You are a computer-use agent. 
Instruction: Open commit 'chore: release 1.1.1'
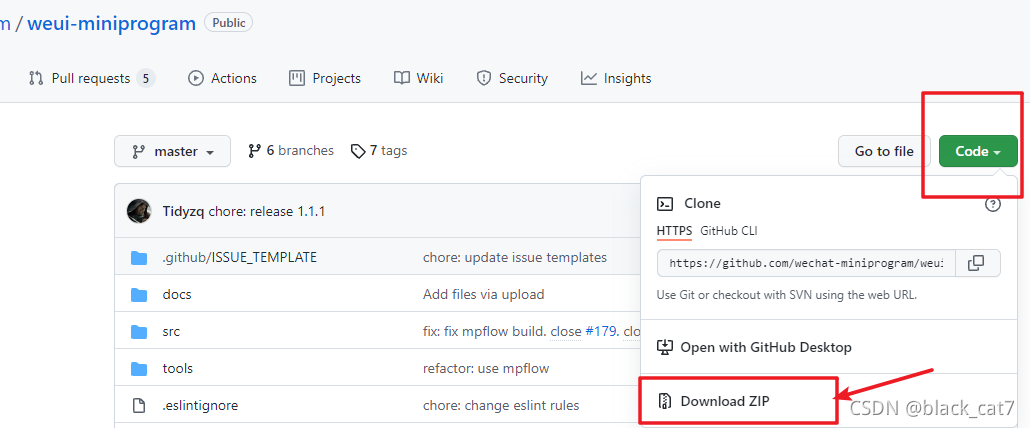[267, 211]
